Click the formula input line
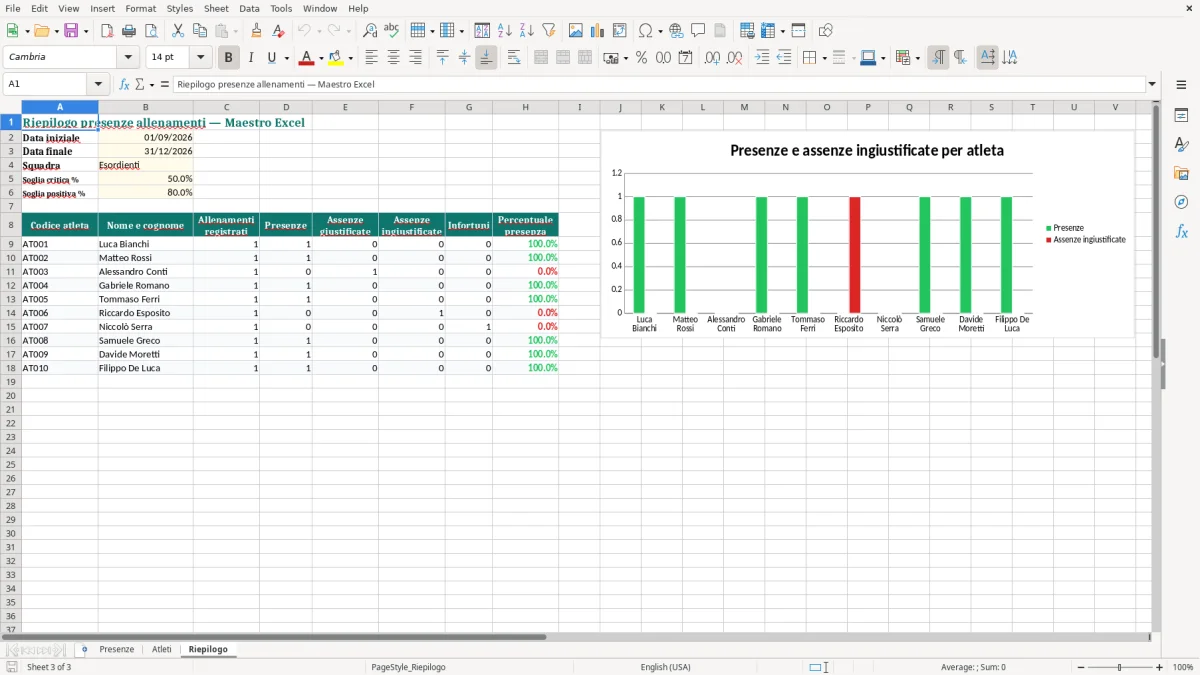The image size is (1200, 675). 658,84
